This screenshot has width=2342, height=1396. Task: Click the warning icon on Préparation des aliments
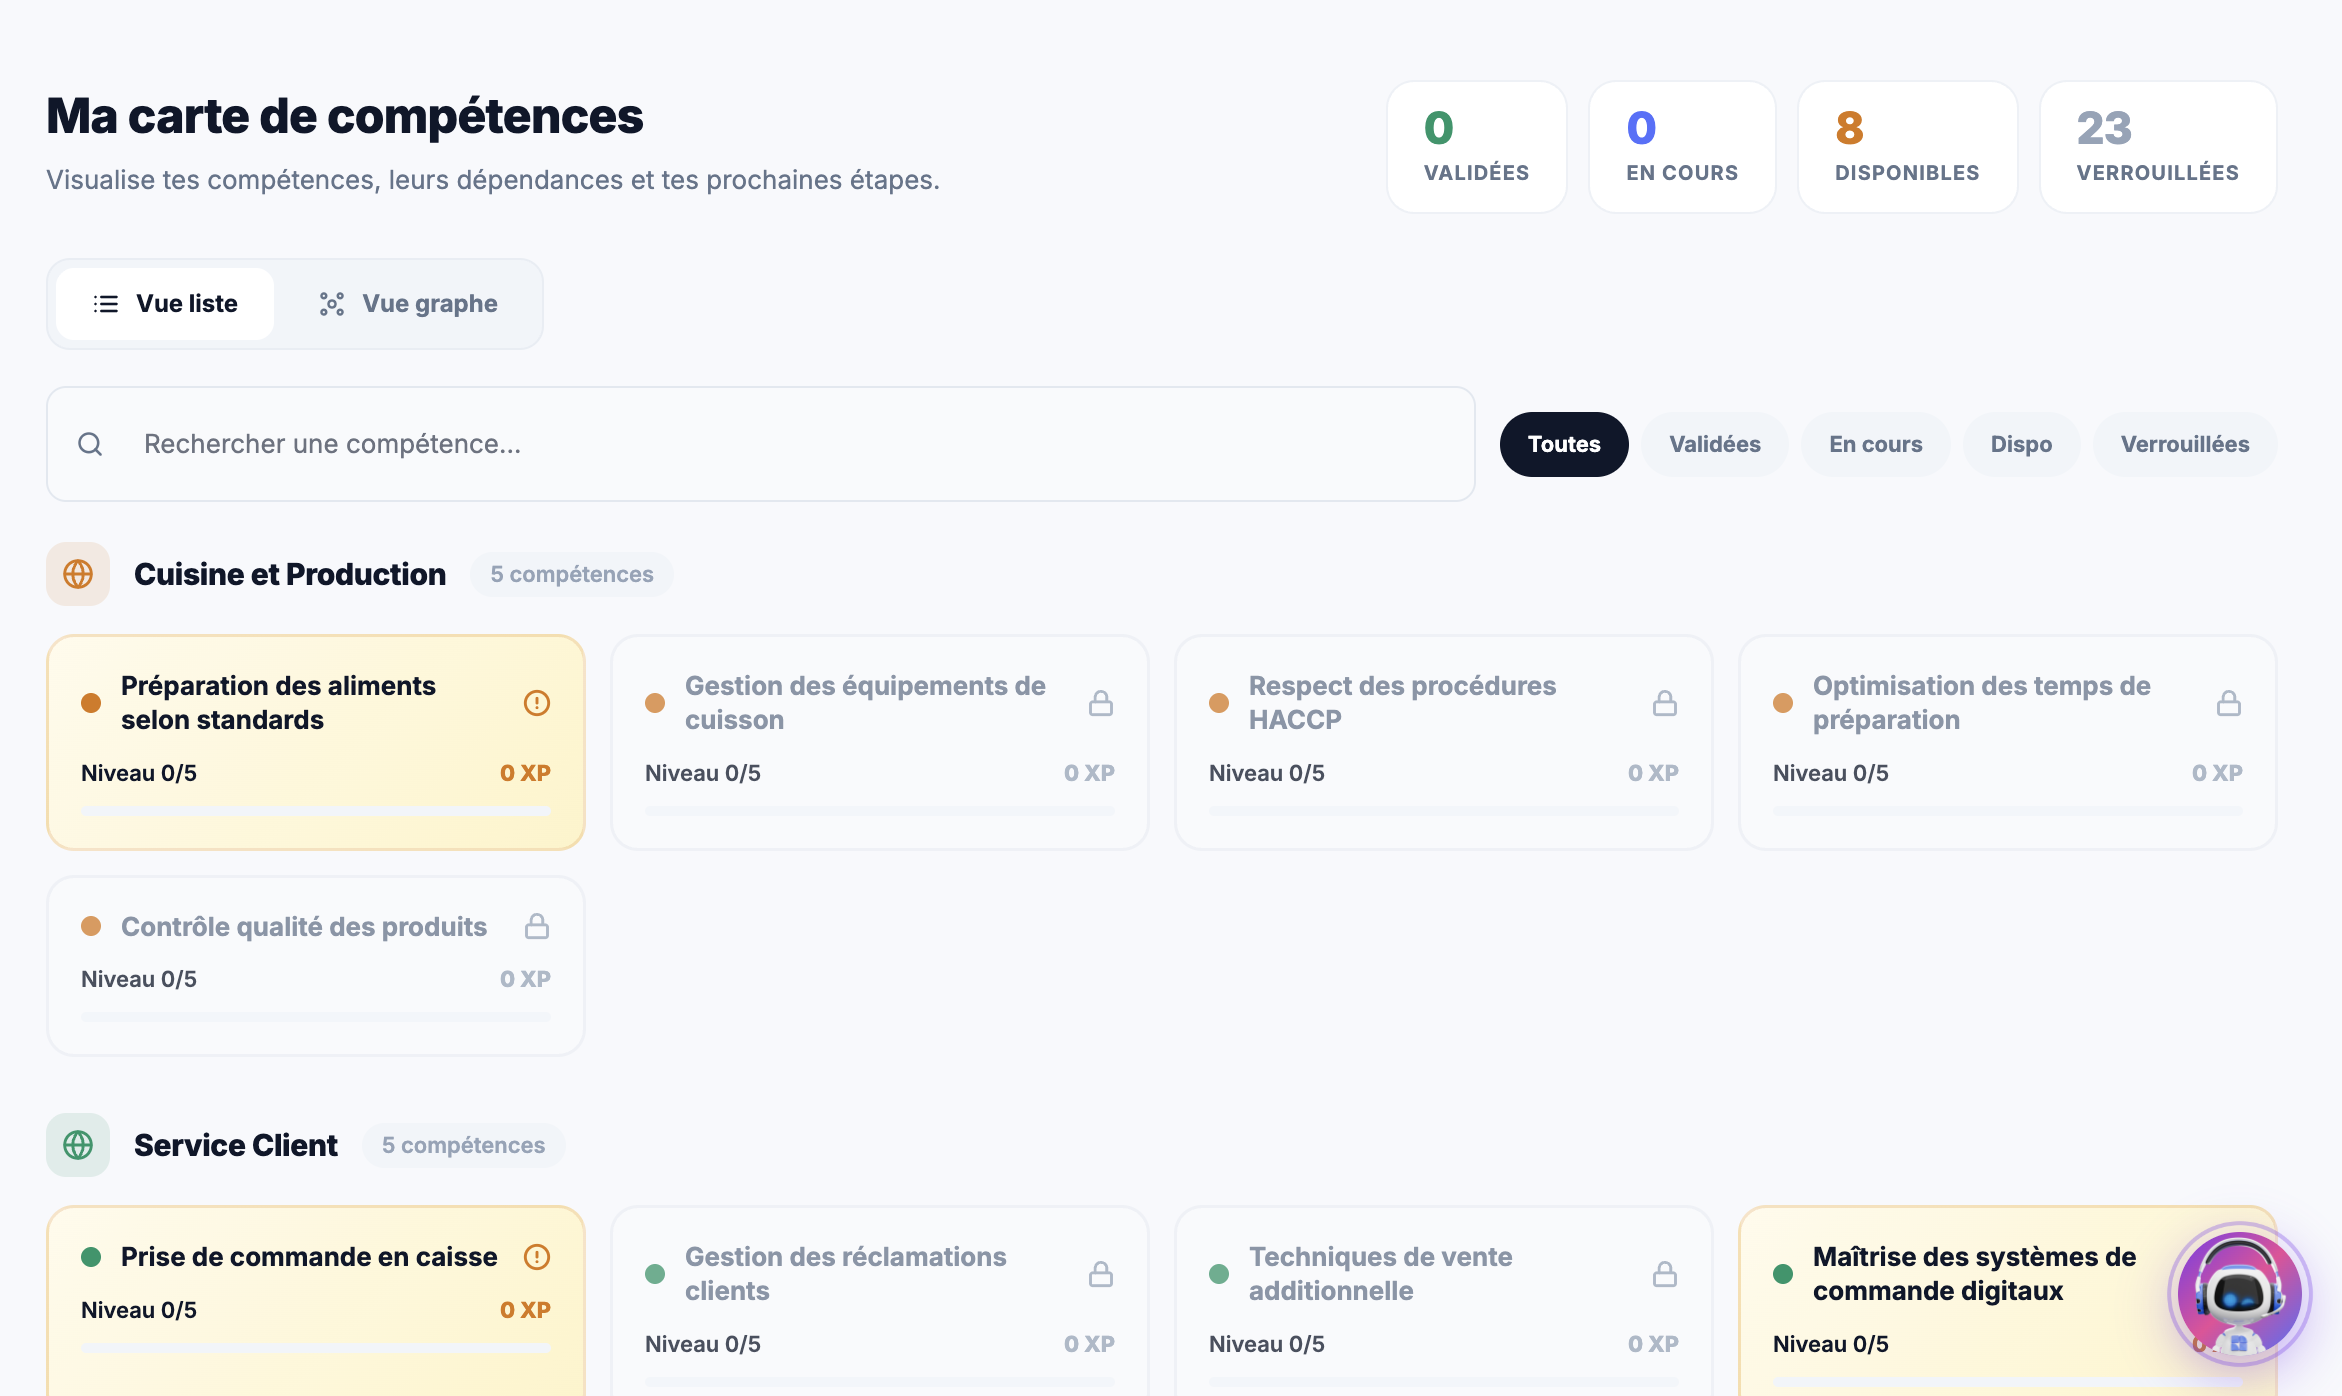point(536,703)
